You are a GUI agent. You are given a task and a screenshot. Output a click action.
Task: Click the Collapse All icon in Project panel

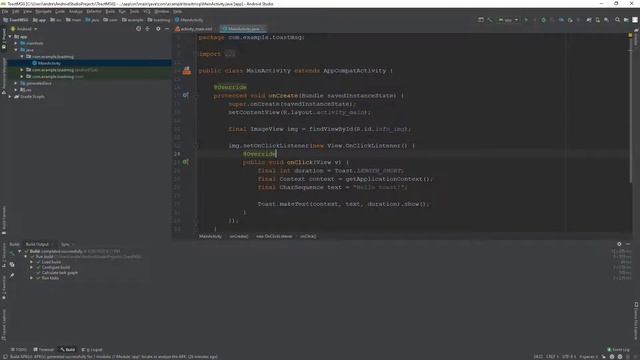(x=148, y=29)
